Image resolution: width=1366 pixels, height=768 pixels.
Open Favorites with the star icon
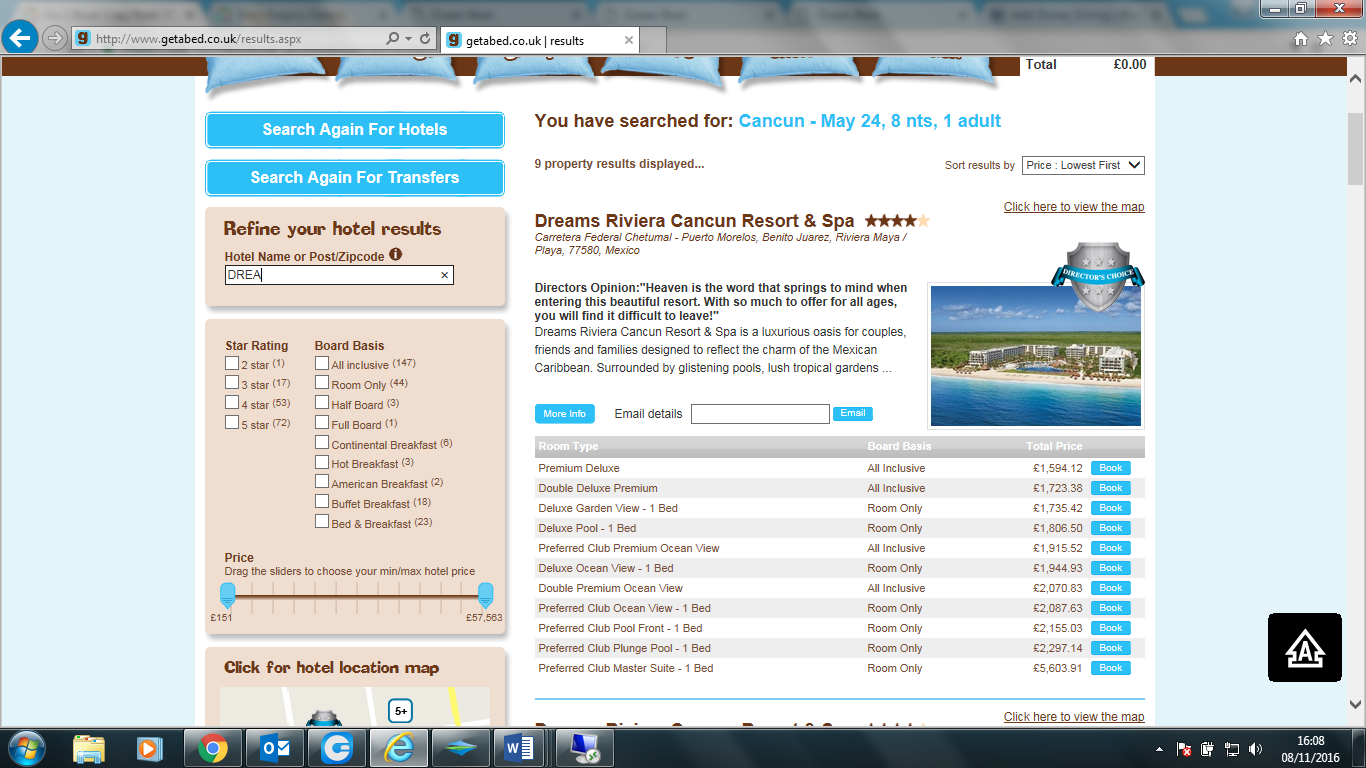[1325, 39]
